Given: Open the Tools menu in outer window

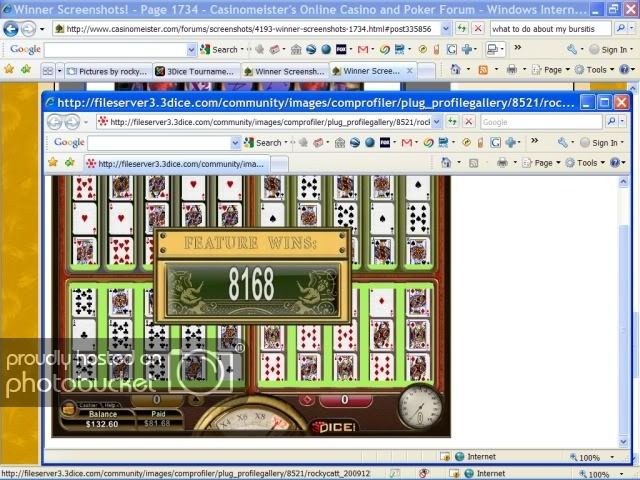Looking at the screenshot, I should [594, 70].
